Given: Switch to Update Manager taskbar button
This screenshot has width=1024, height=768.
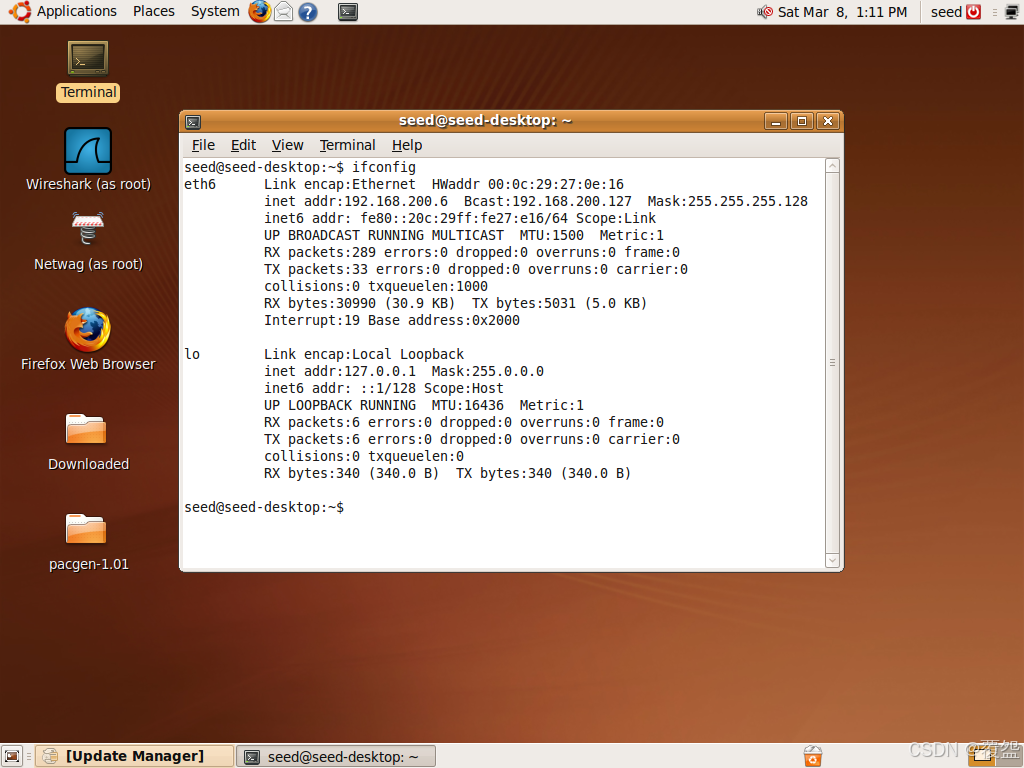Looking at the screenshot, I should click(134, 756).
